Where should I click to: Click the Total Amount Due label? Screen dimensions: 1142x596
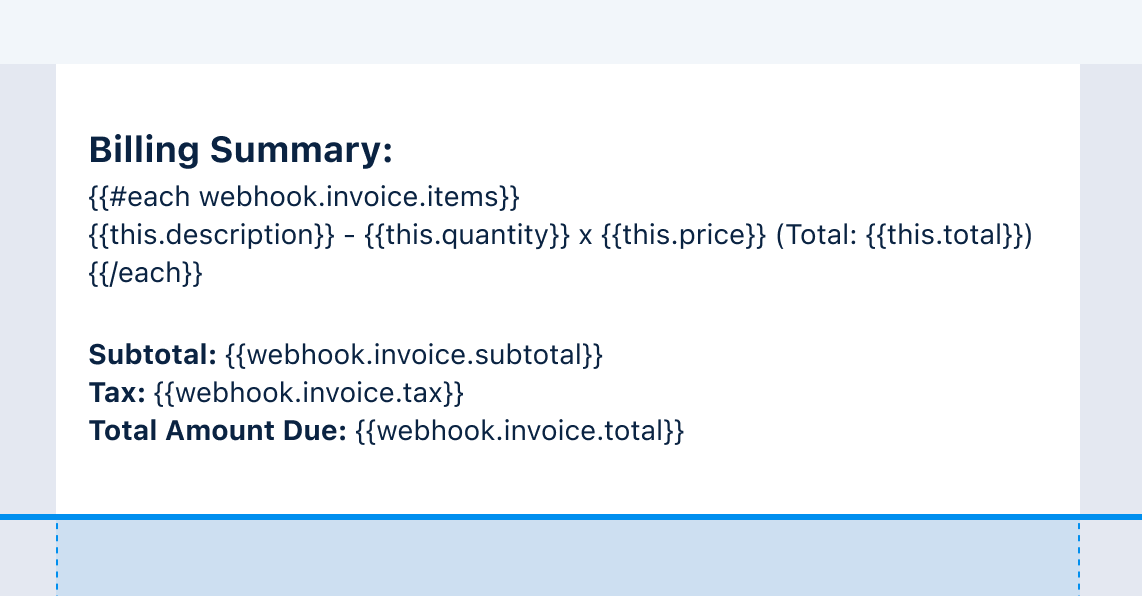coord(217,431)
